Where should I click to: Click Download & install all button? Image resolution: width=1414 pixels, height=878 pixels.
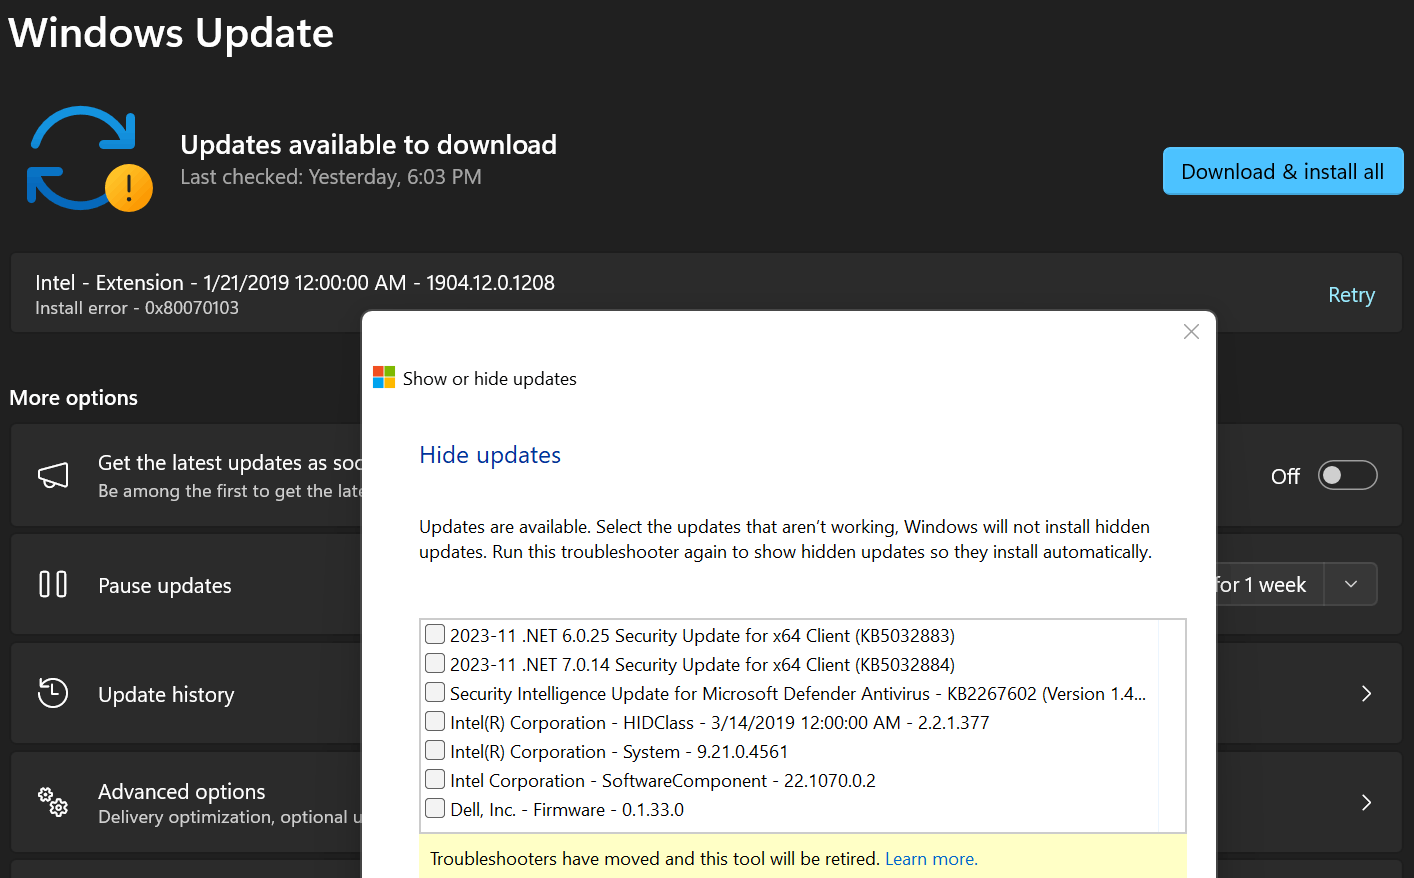(1283, 171)
